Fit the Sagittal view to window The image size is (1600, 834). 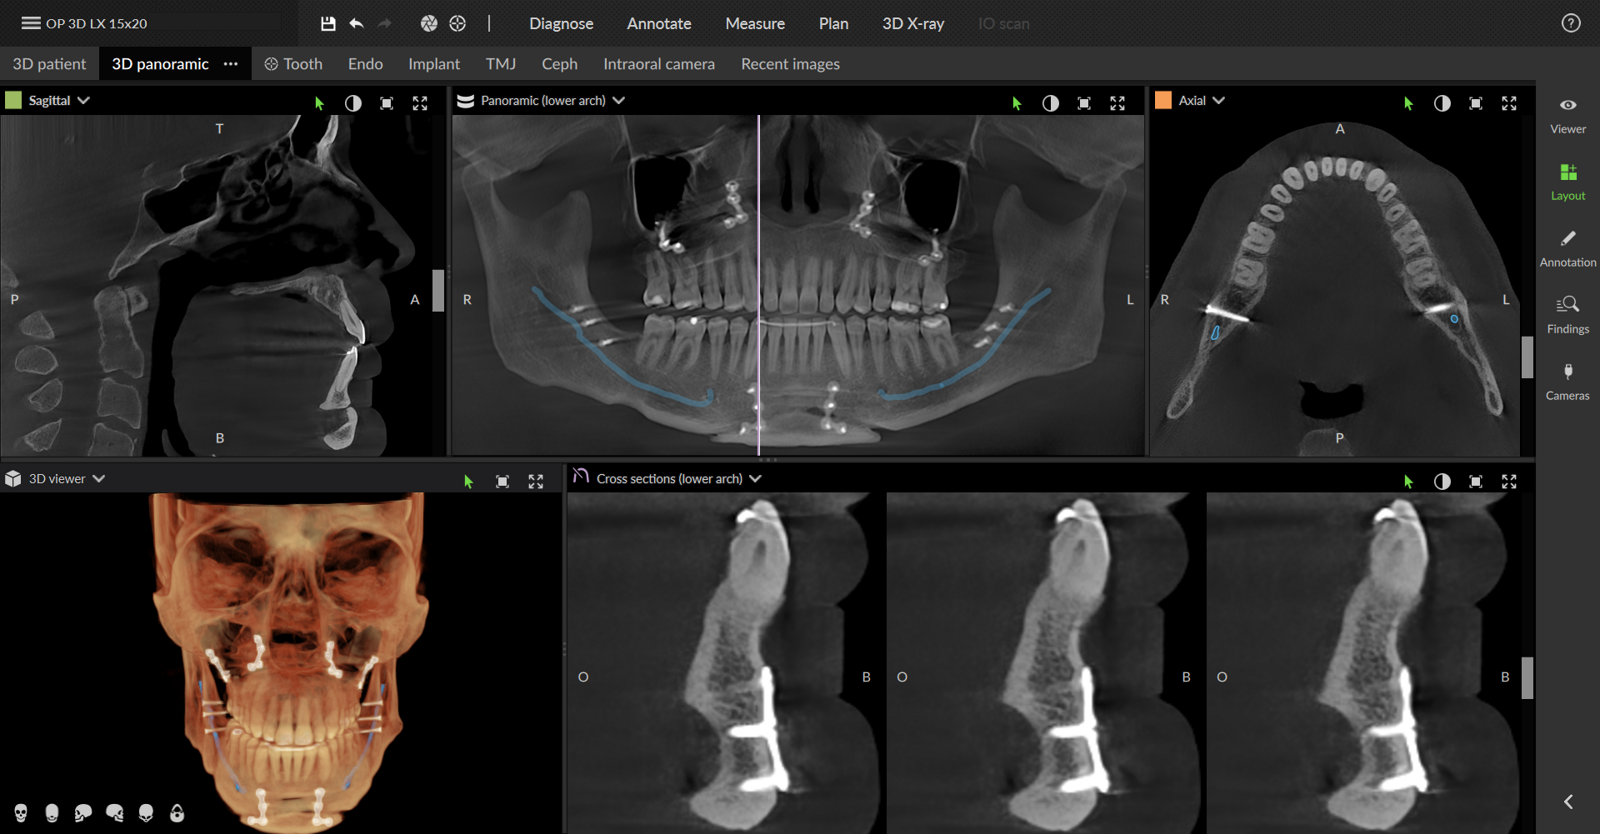pos(387,103)
